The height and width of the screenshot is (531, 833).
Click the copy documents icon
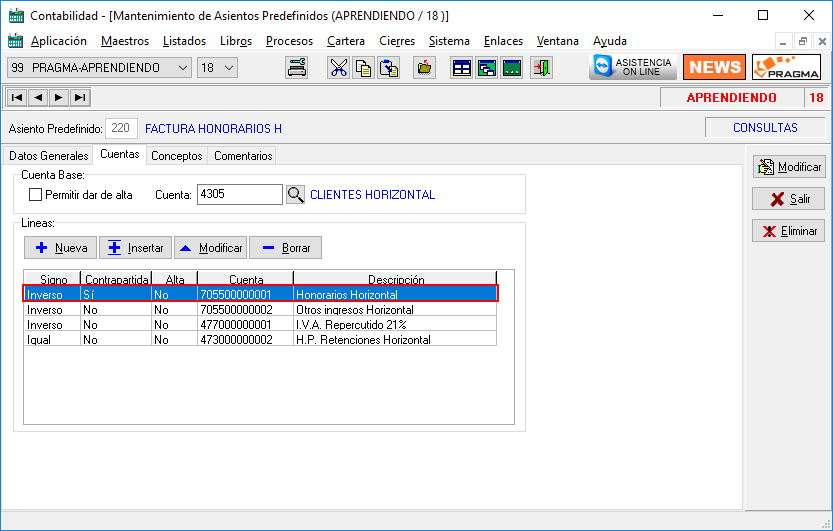364,68
